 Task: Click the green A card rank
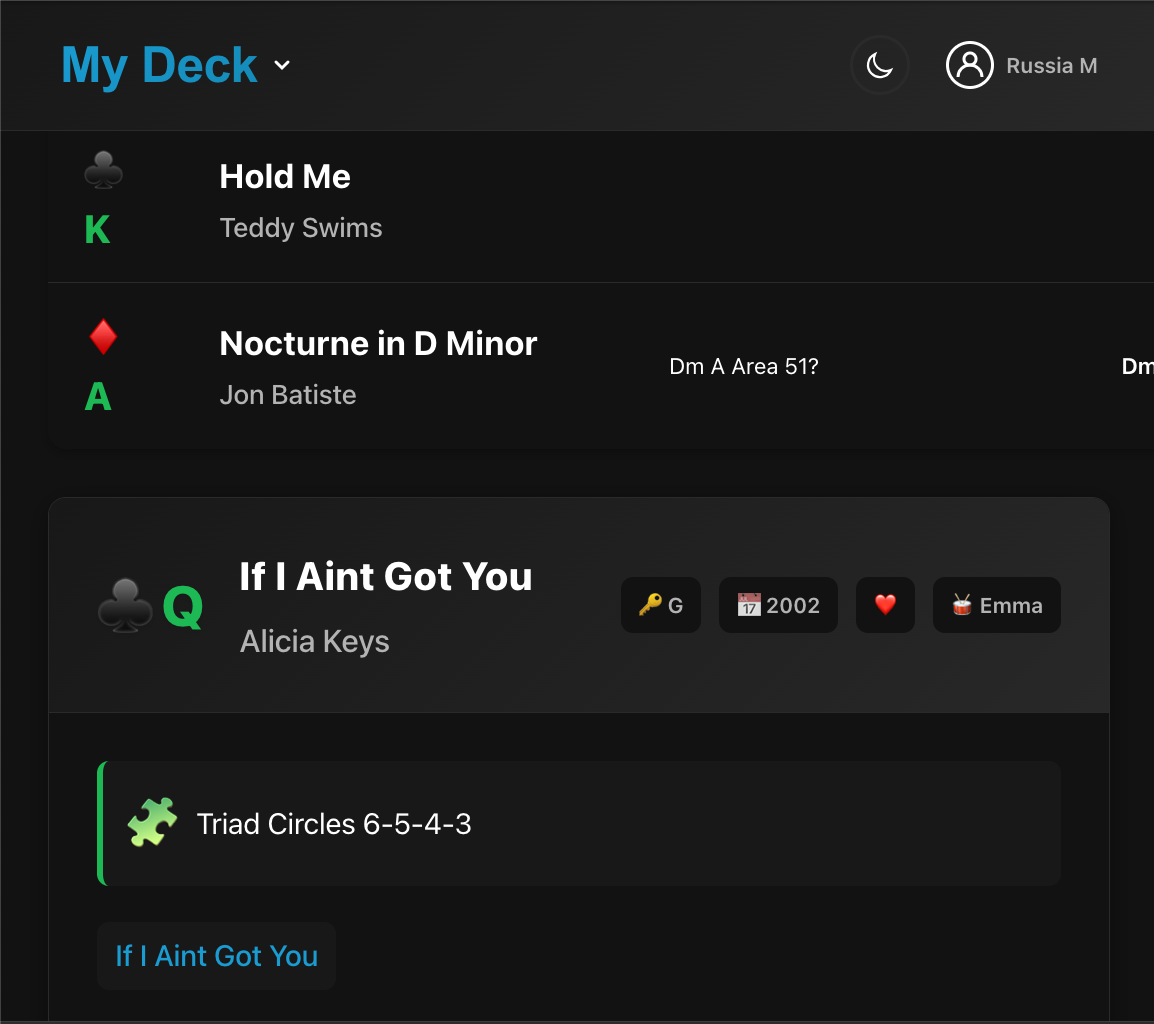pos(98,397)
